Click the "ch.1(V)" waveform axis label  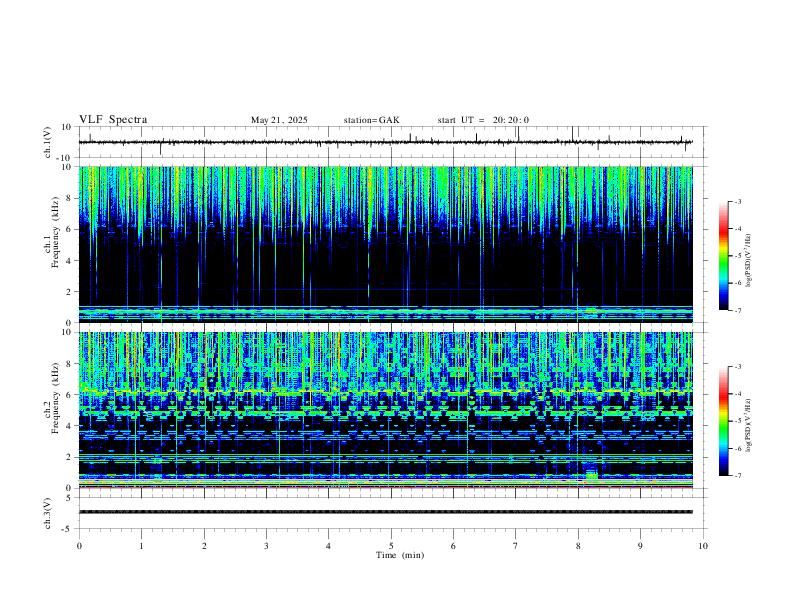pyautogui.click(x=48, y=142)
